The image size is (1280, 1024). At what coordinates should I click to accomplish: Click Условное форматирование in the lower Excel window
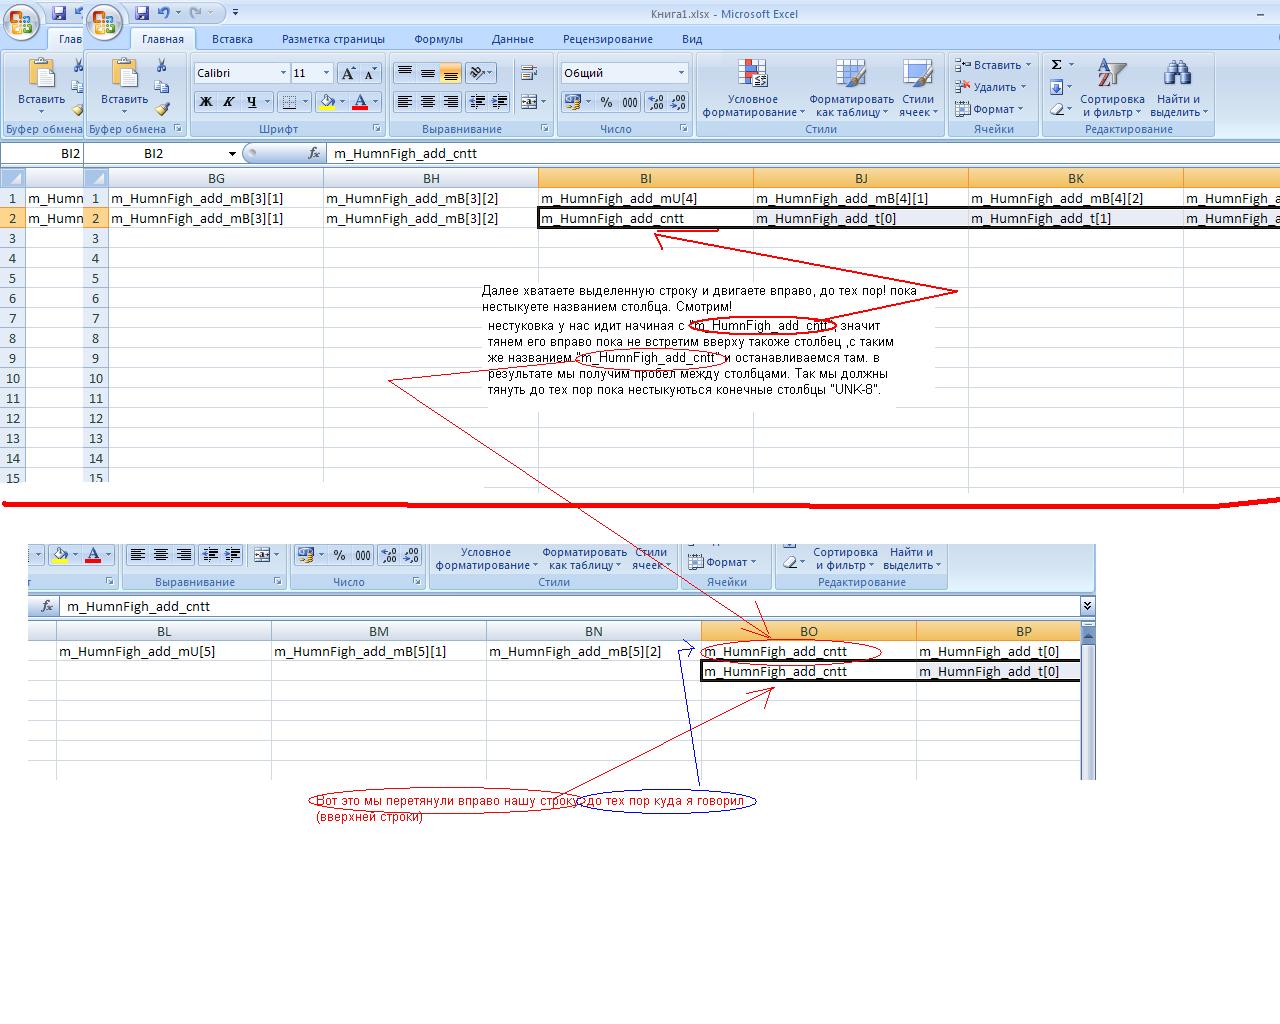tap(486, 558)
